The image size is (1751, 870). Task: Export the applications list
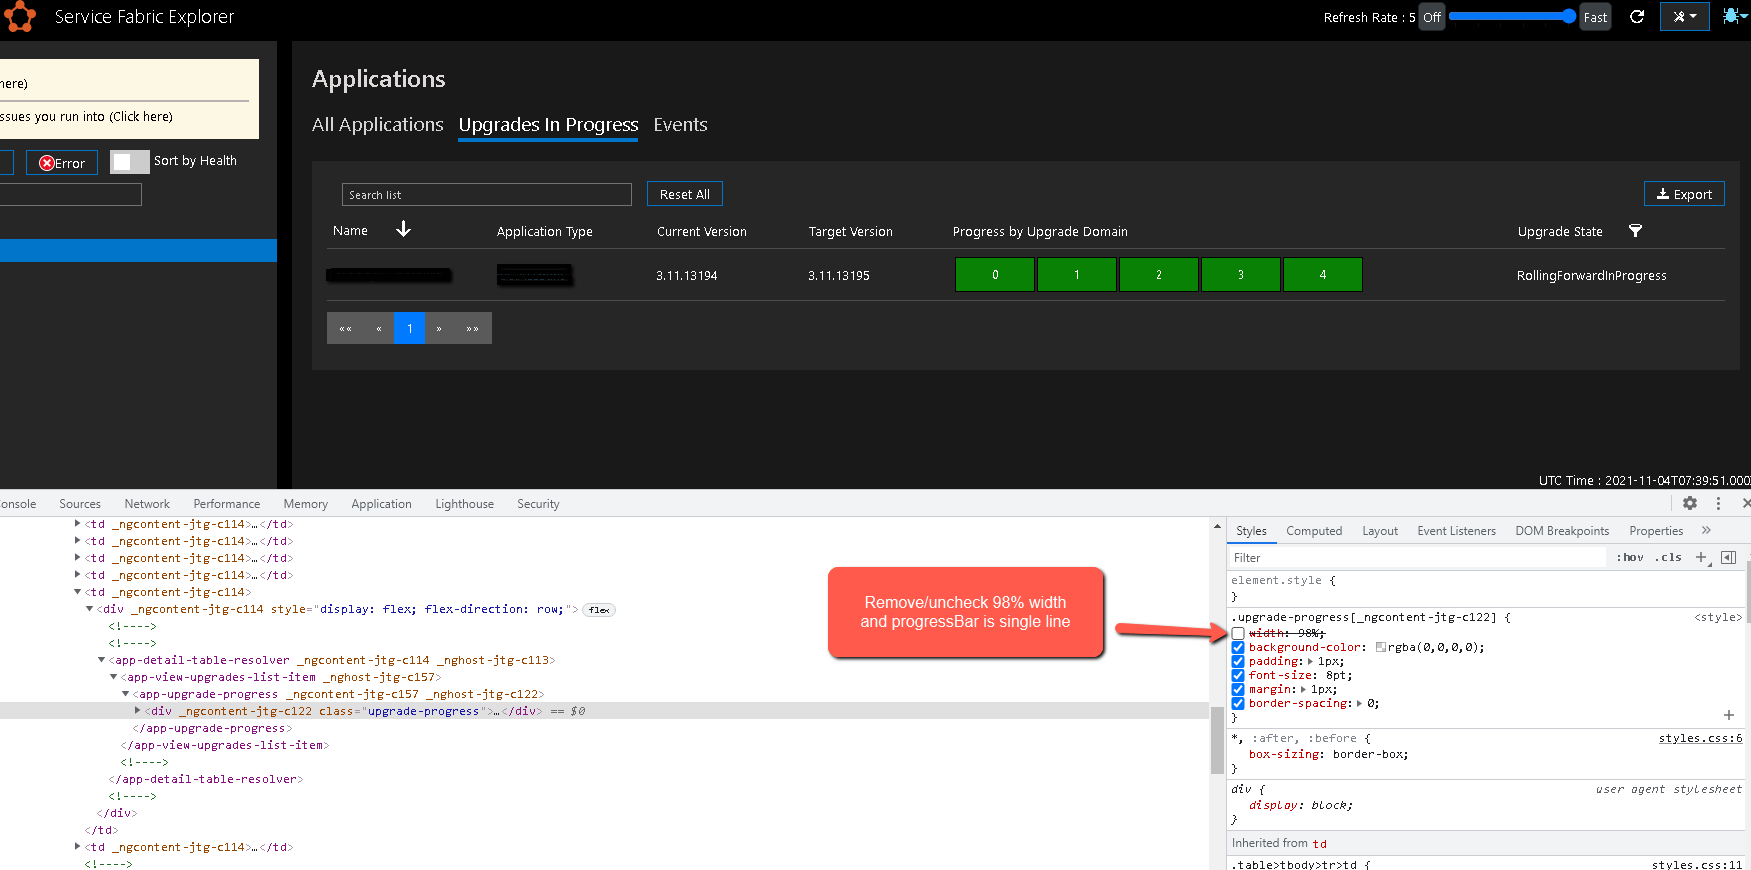(x=1684, y=194)
